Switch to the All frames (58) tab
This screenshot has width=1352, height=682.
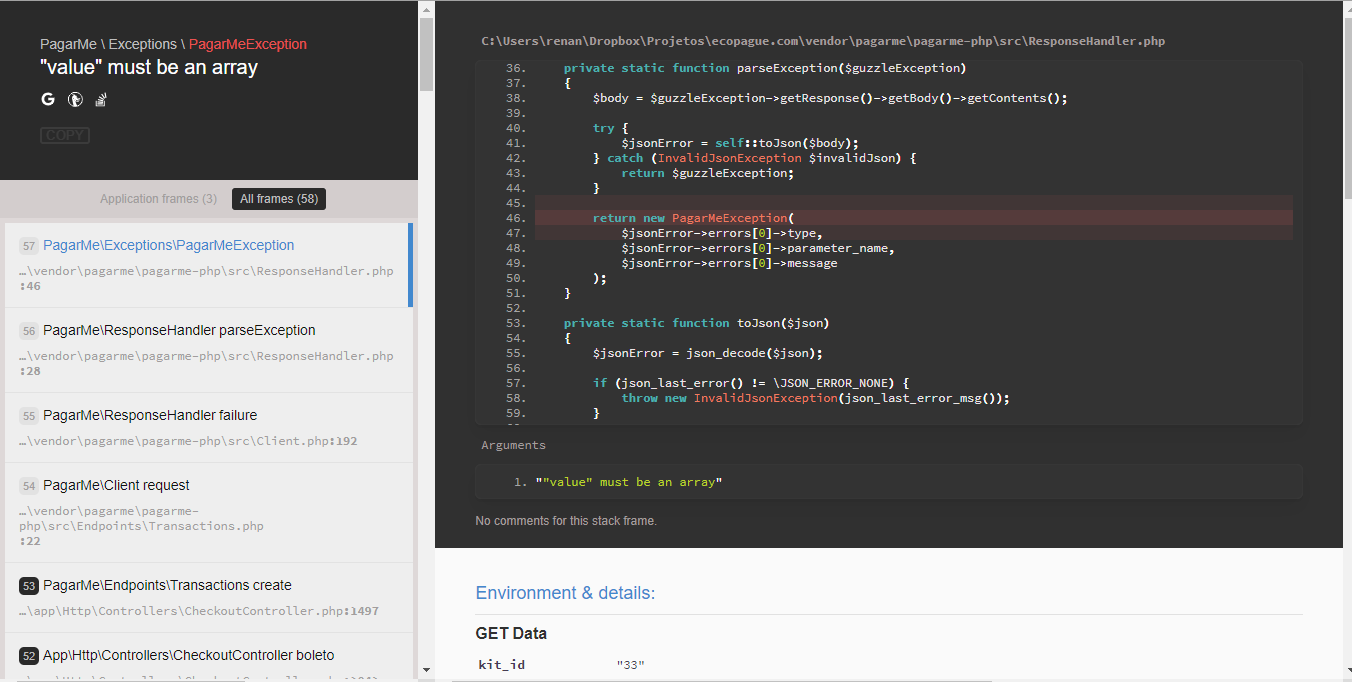pos(278,198)
